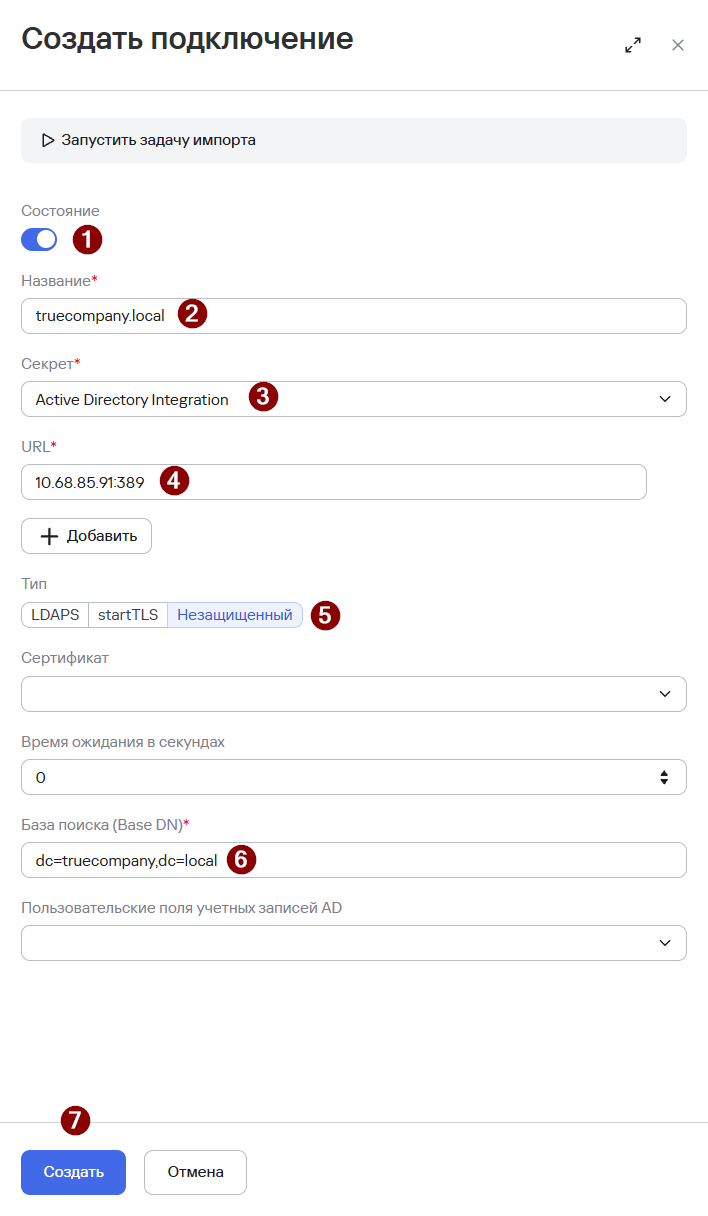Open the AD custom fields dropdown
This screenshot has height=1216, width=708.
(354, 943)
